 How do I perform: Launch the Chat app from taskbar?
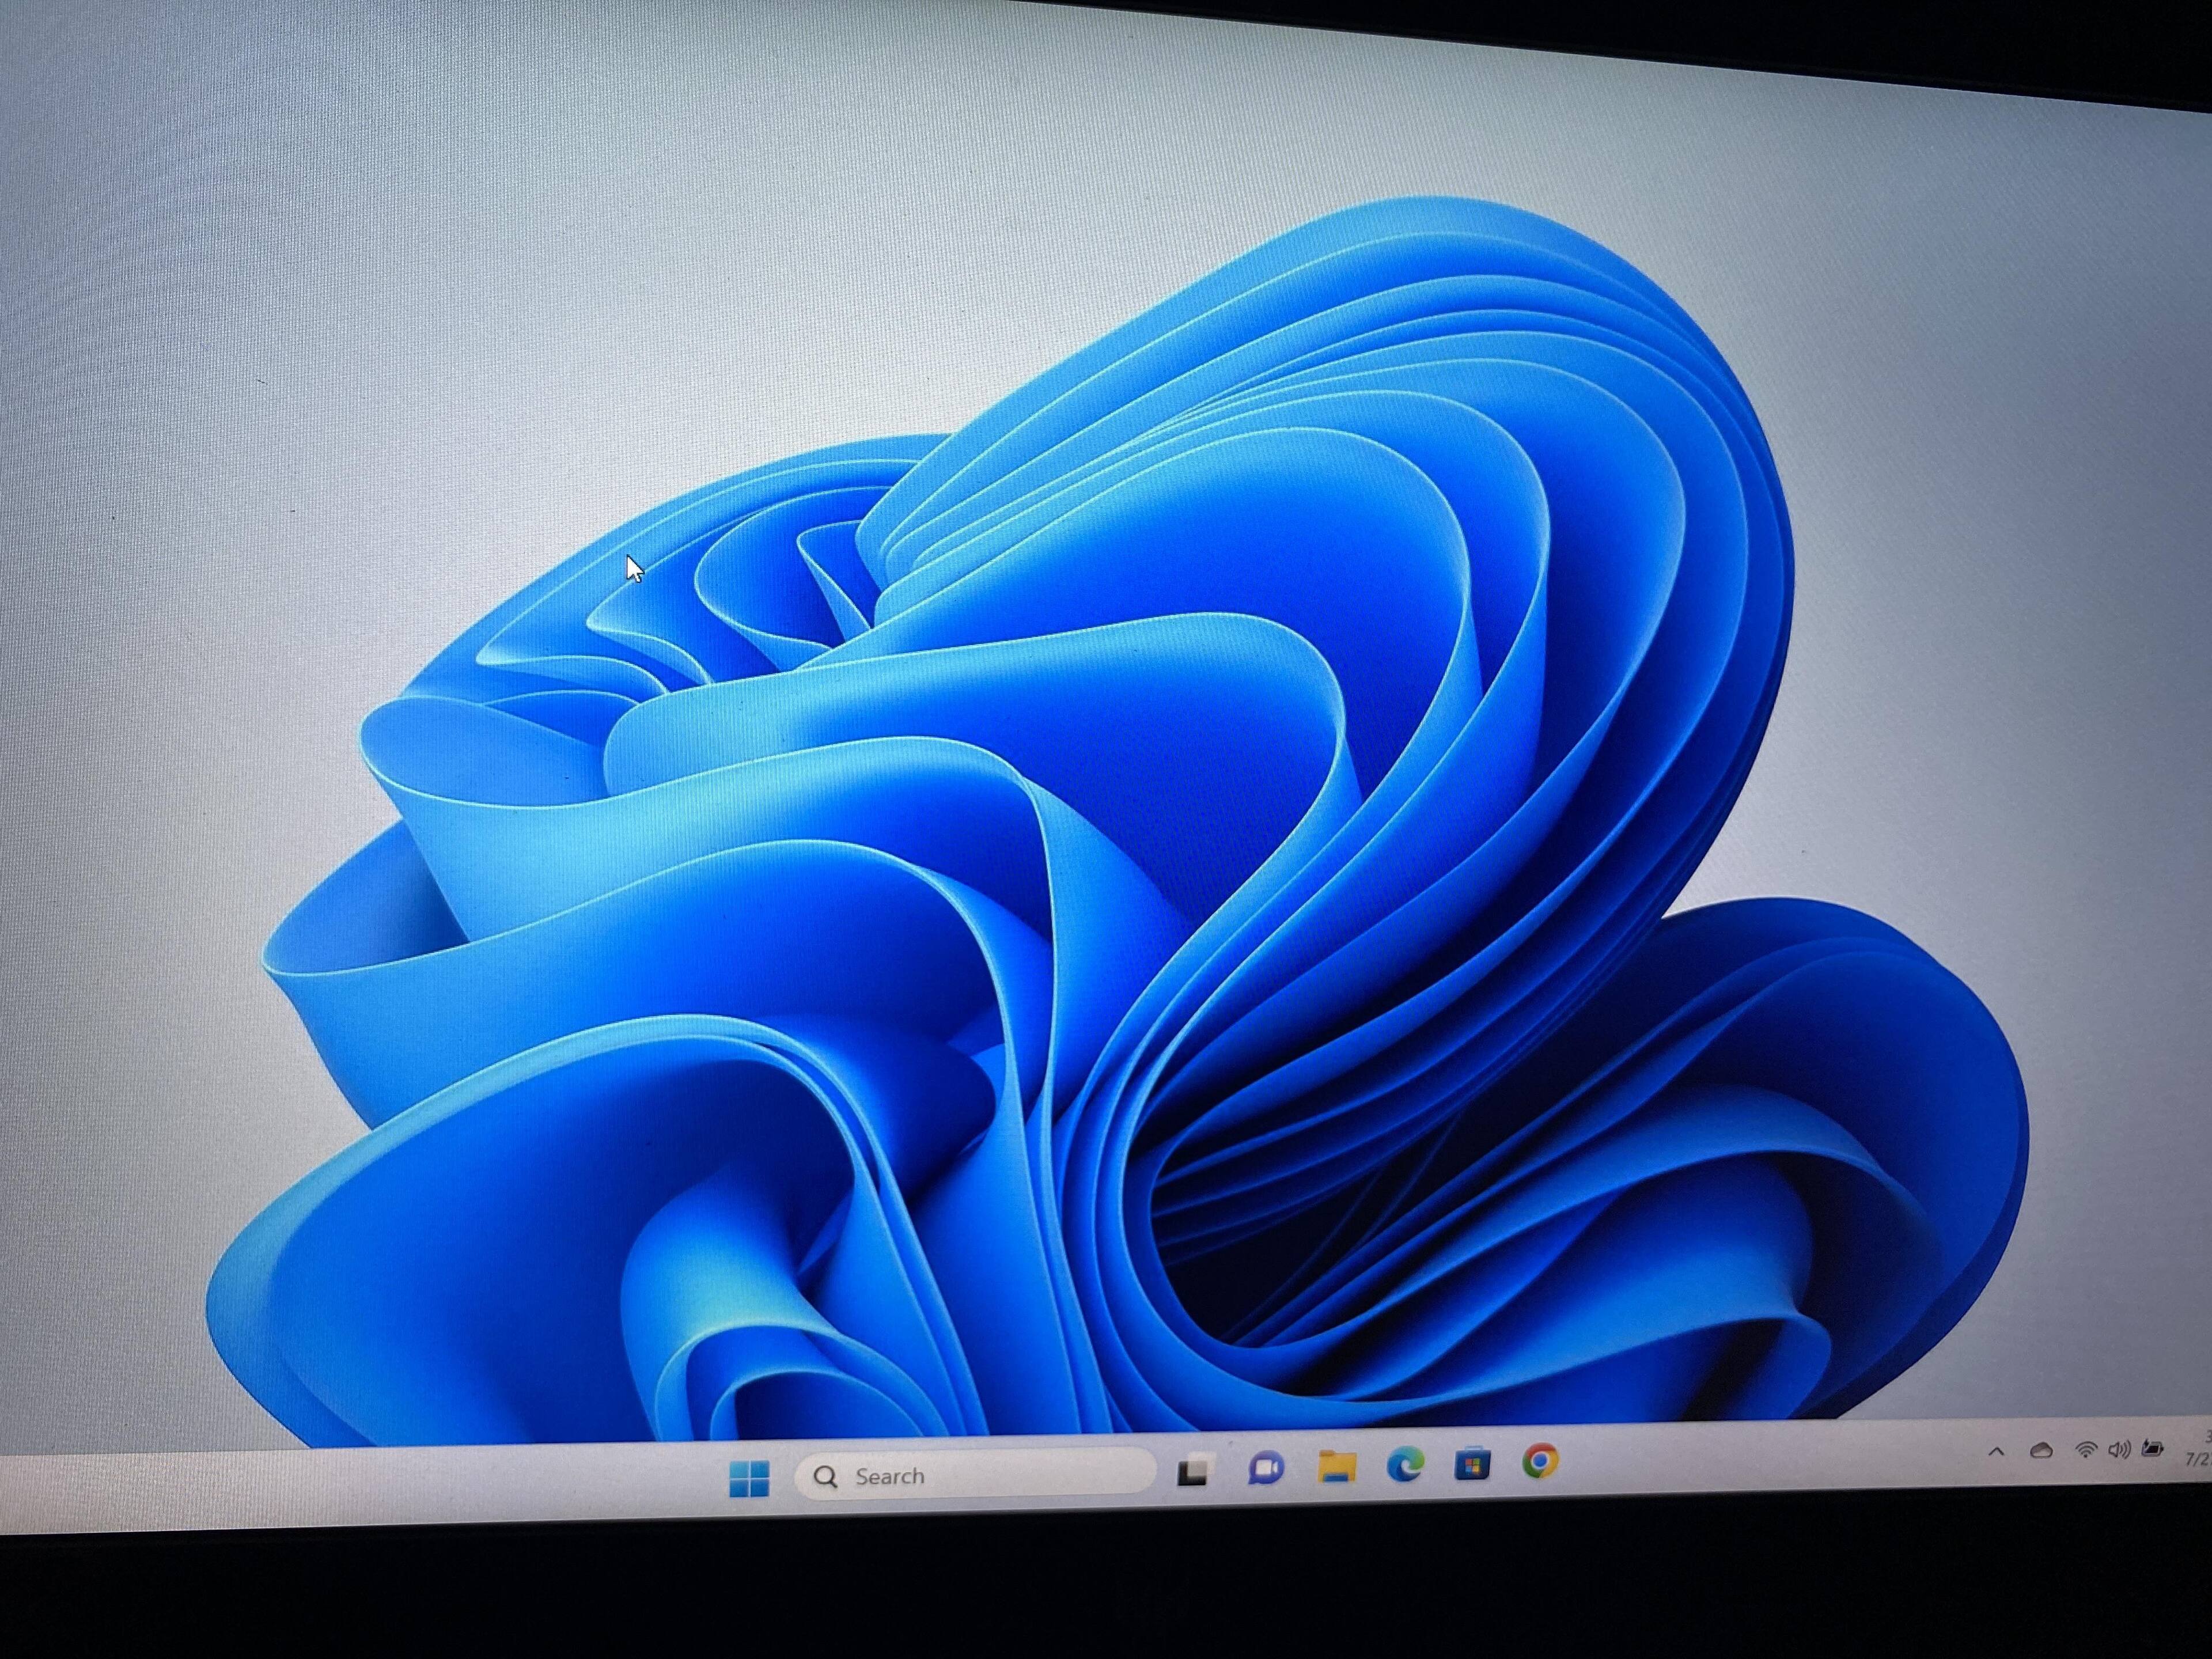(1266, 1468)
